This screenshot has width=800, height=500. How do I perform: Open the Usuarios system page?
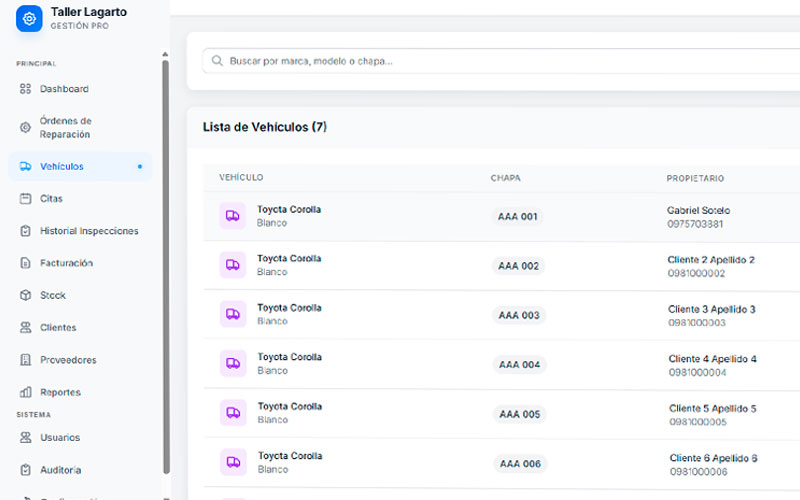point(60,438)
